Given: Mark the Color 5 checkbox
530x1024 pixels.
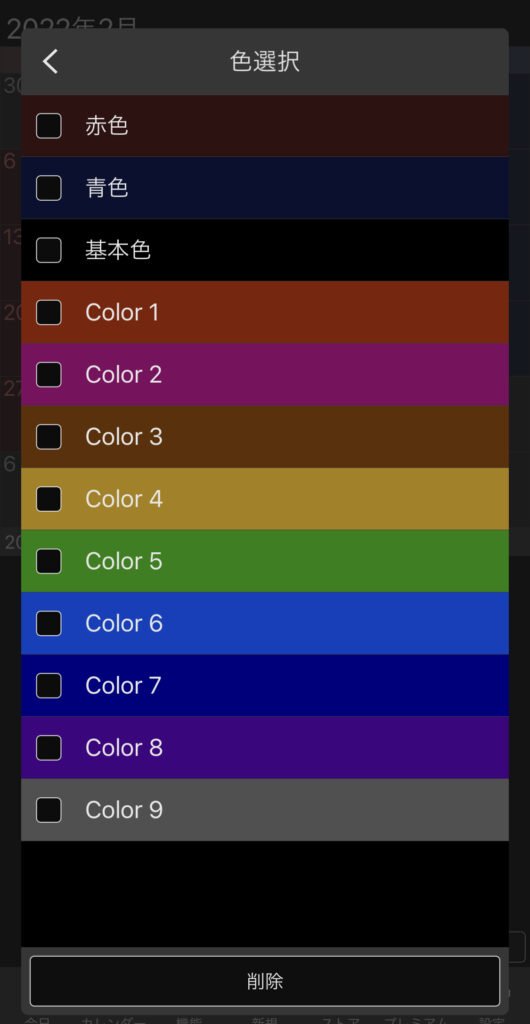Looking at the screenshot, I should coord(49,561).
